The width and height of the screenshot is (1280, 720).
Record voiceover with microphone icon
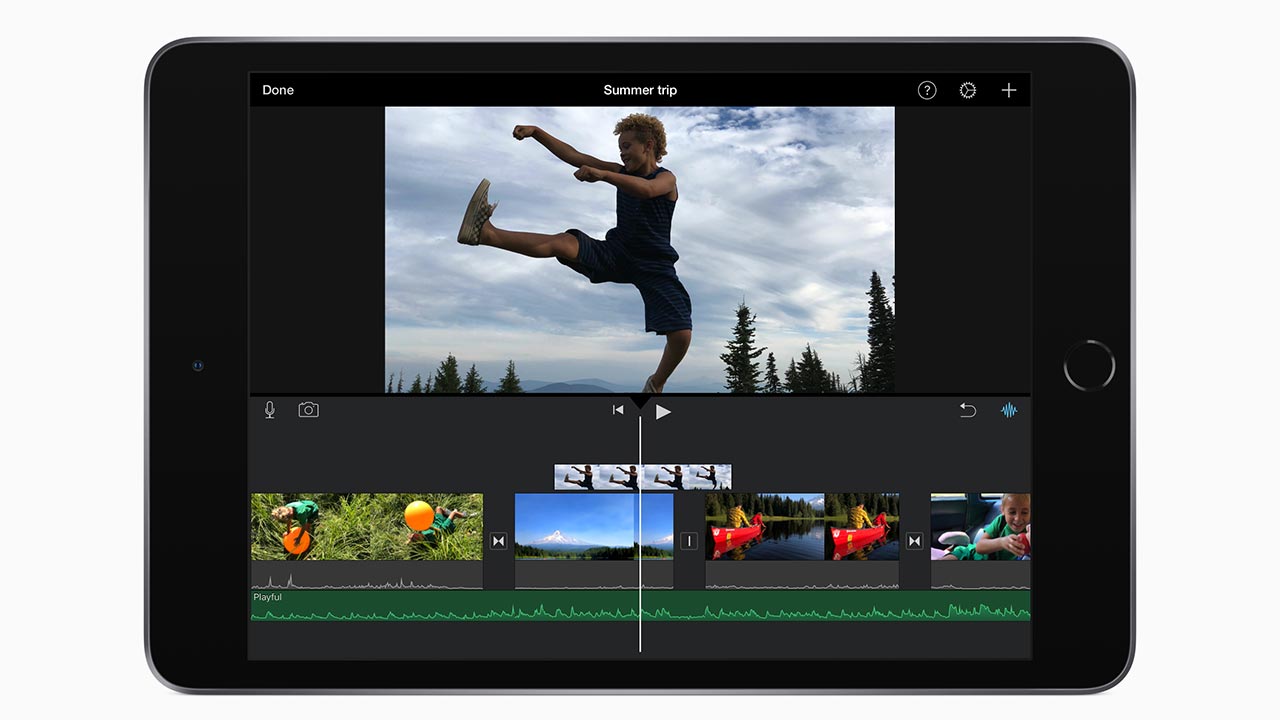270,410
